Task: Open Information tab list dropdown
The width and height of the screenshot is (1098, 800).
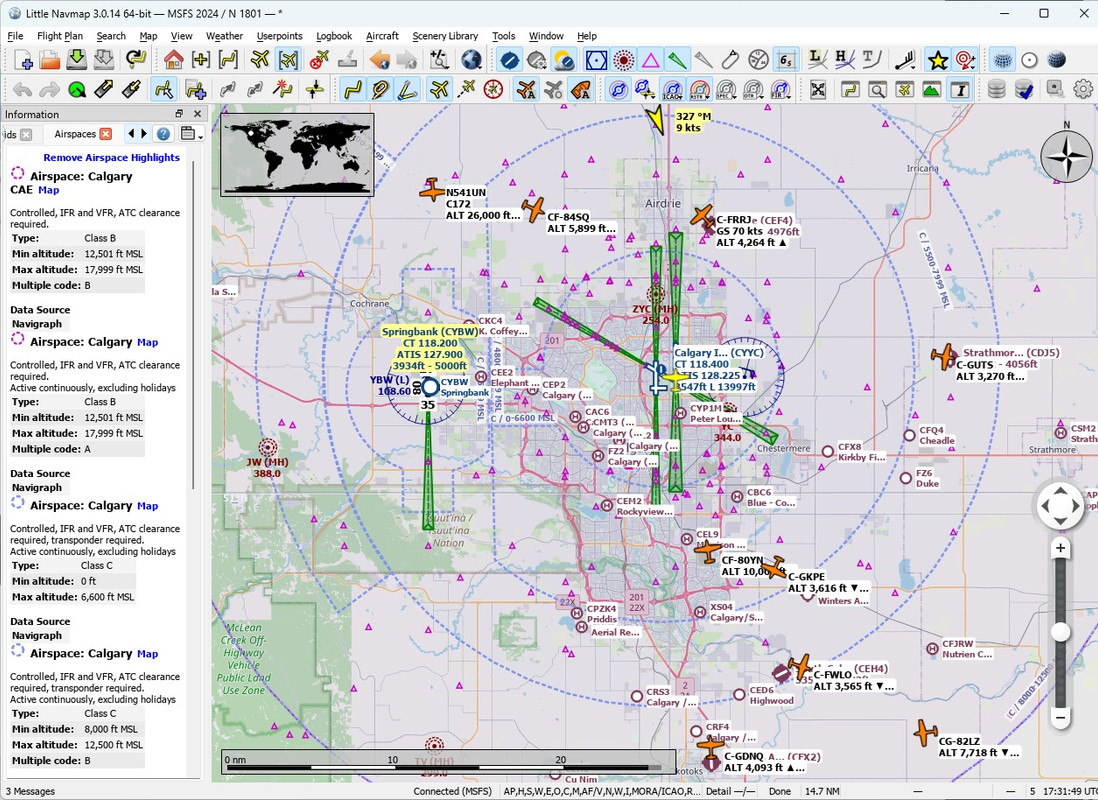Action: tap(192, 134)
